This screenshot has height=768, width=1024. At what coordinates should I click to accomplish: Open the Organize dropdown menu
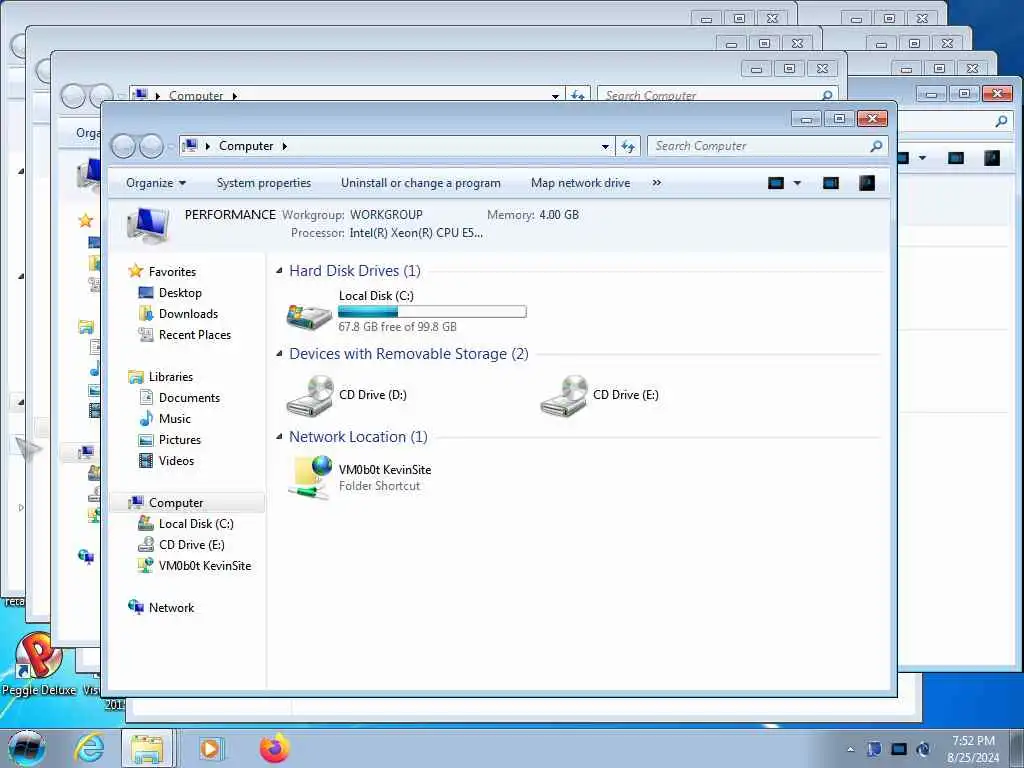(x=155, y=183)
